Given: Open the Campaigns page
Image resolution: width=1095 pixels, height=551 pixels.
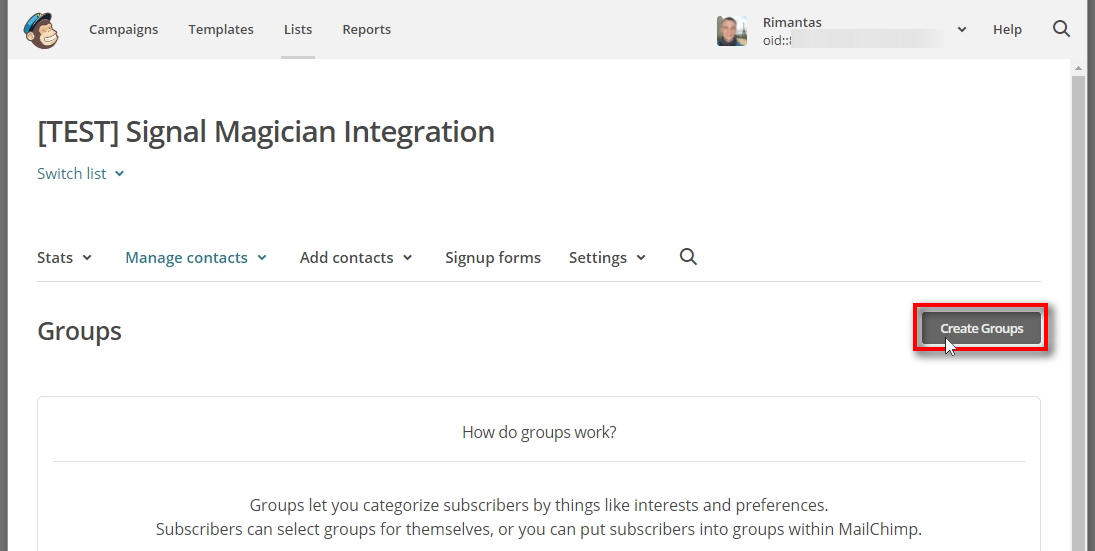Looking at the screenshot, I should point(123,29).
